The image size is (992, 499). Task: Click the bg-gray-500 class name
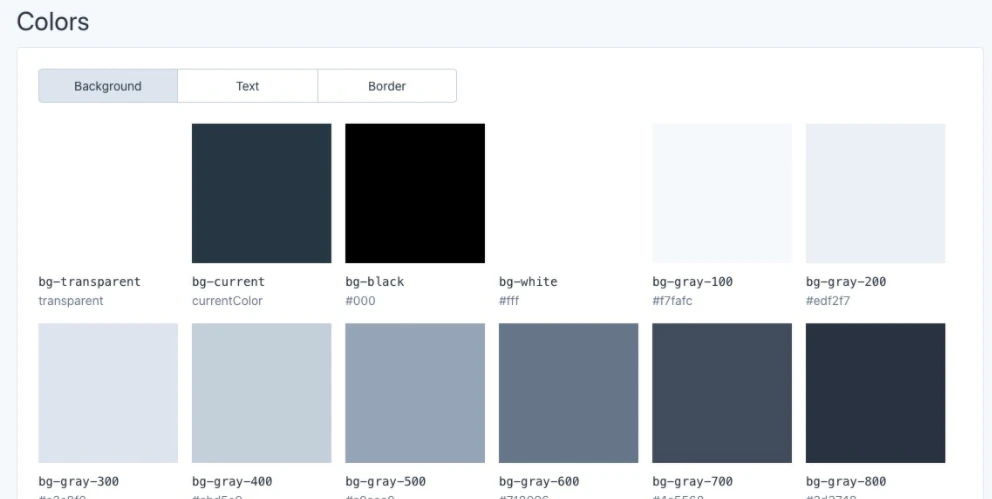coord(386,481)
